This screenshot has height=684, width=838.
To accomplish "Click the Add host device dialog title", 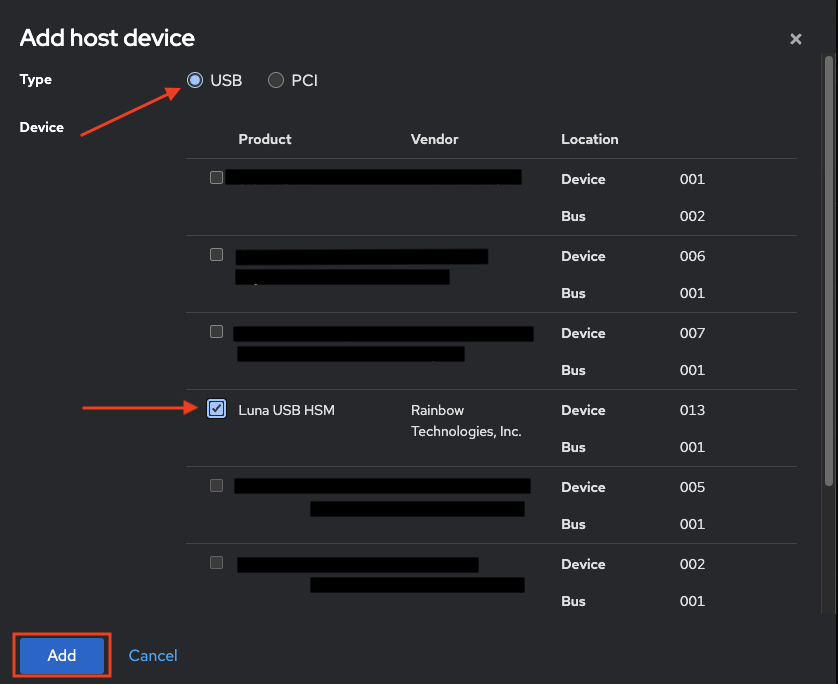I will (106, 38).
